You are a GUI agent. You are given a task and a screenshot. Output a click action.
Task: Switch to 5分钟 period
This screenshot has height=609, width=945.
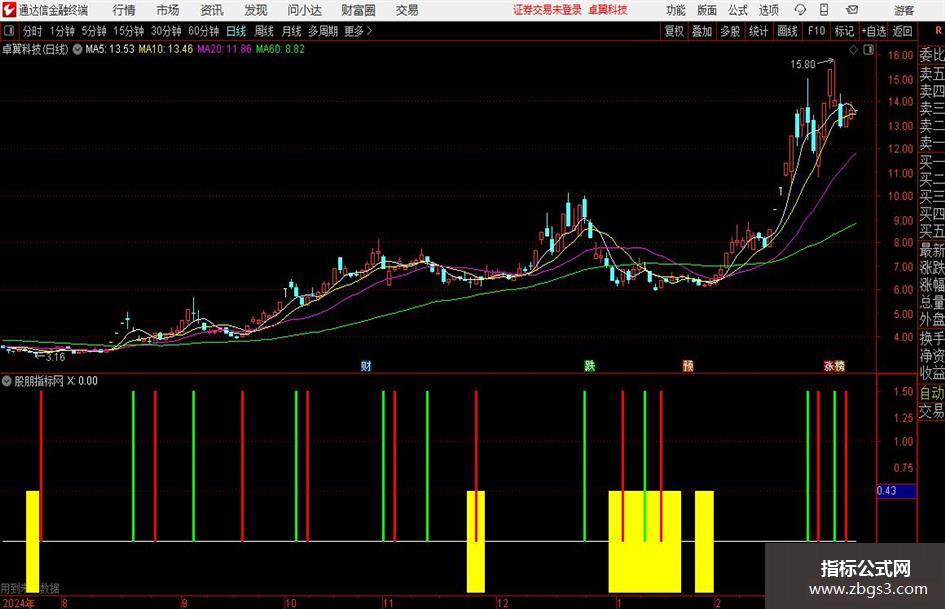pos(94,31)
